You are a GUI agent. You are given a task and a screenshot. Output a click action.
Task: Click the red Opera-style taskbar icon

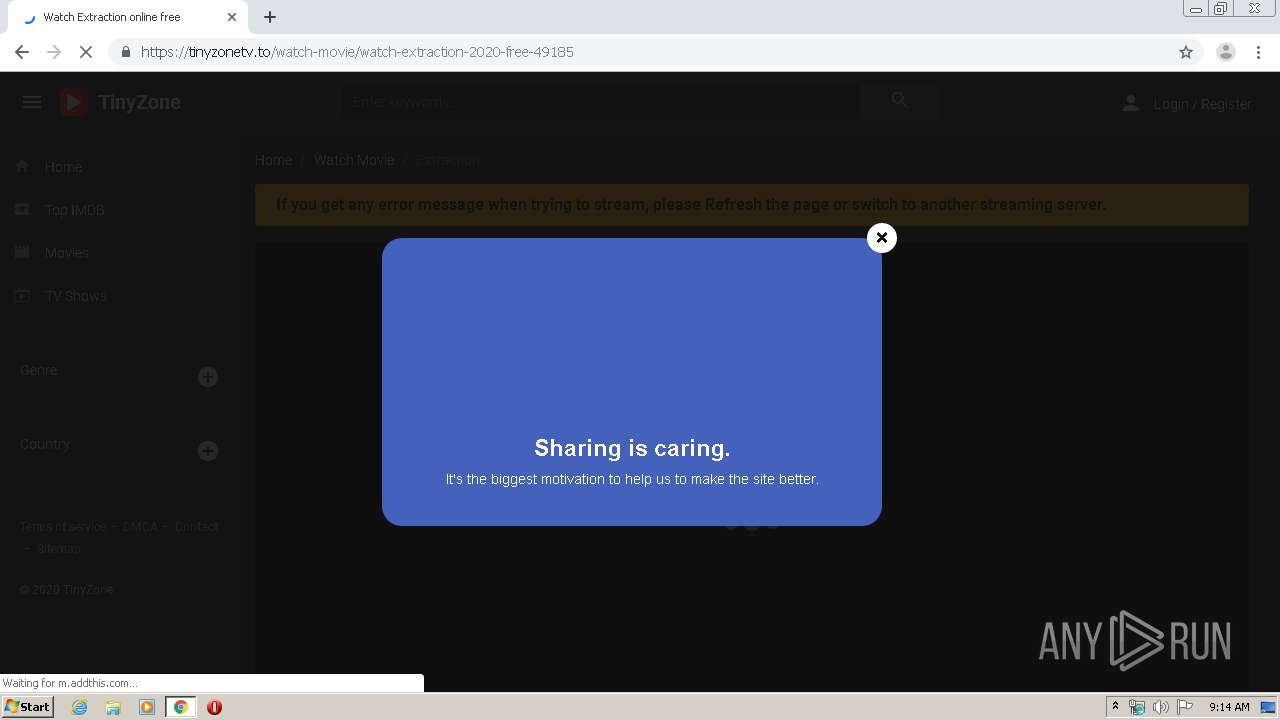(x=214, y=707)
